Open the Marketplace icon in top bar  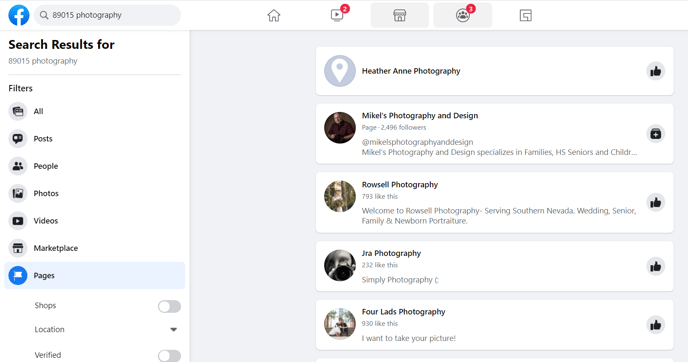click(400, 15)
